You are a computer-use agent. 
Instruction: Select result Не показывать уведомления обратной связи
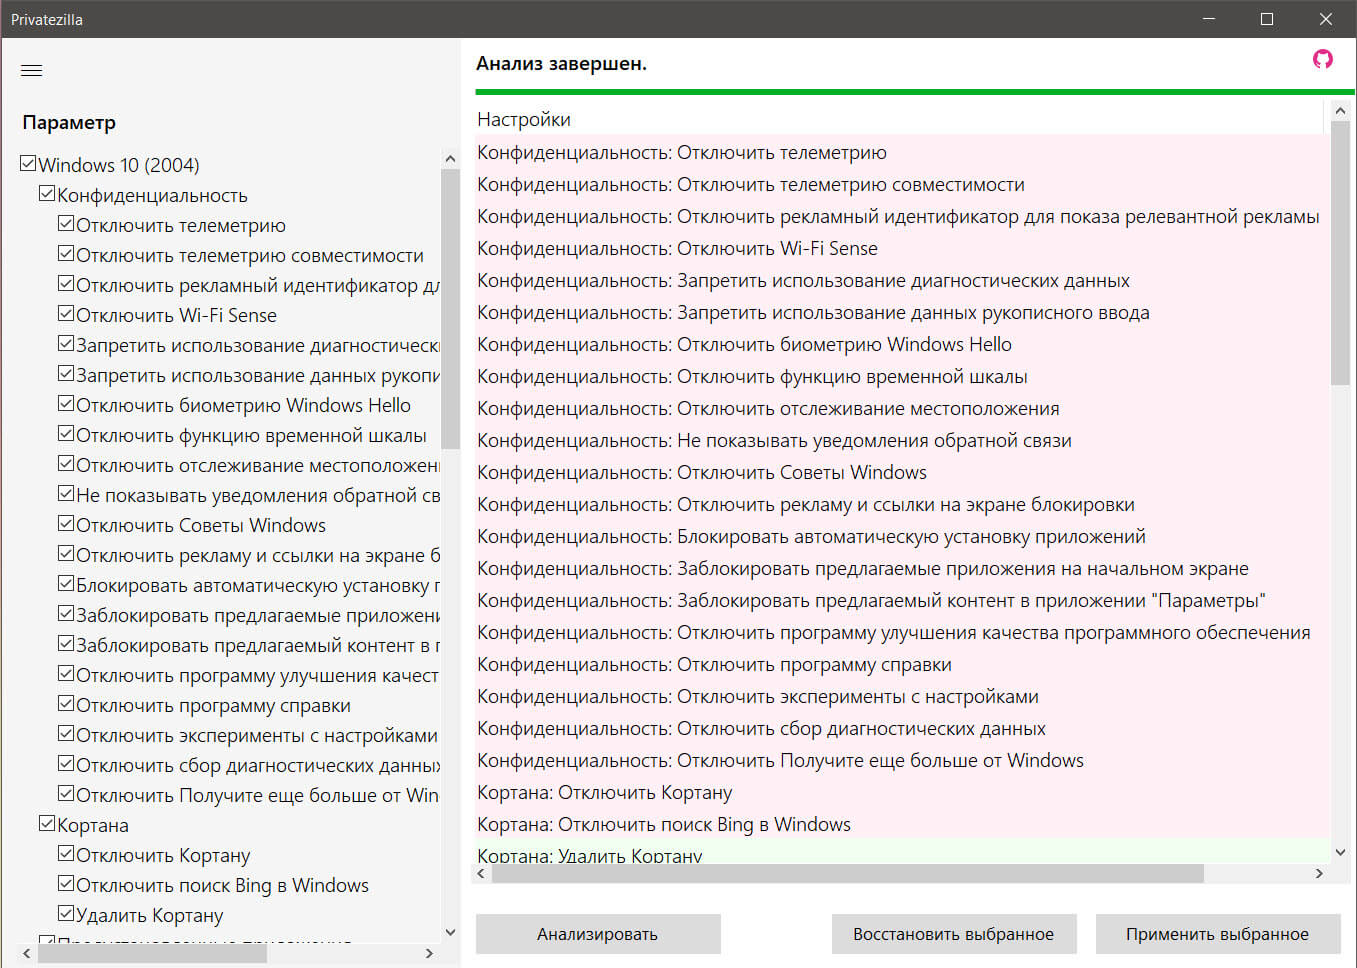902,440
